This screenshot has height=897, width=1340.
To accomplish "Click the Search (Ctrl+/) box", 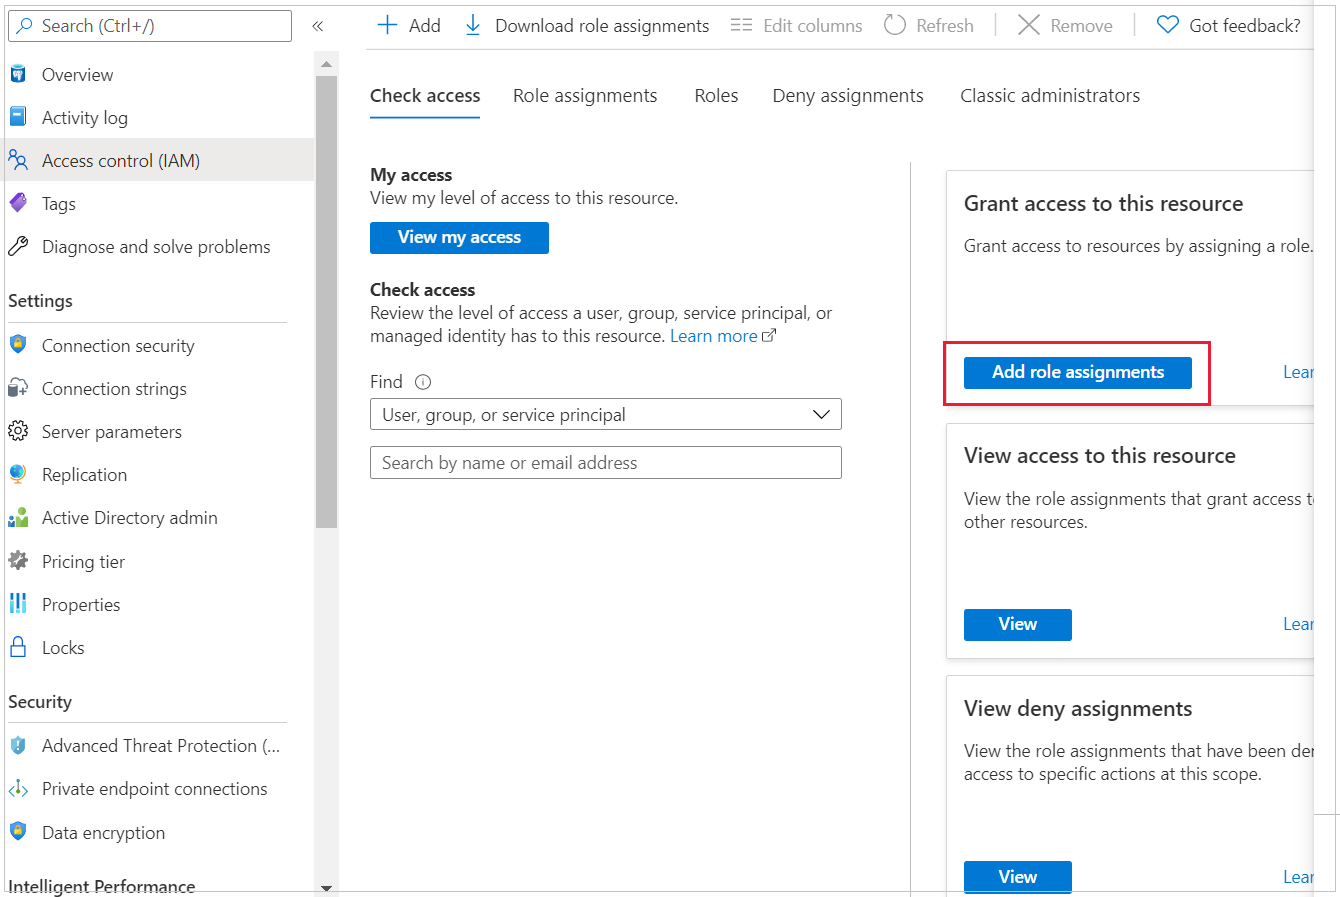I will pos(150,26).
